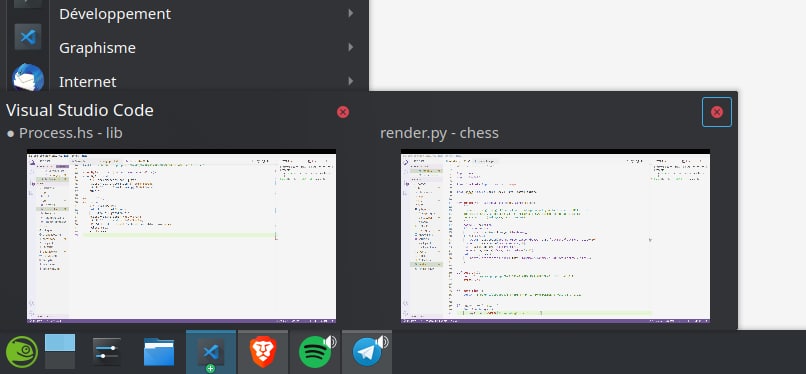The width and height of the screenshot is (806, 374).
Task: Click the Visual Studio Code taskbar icon
Action: tap(211, 352)
